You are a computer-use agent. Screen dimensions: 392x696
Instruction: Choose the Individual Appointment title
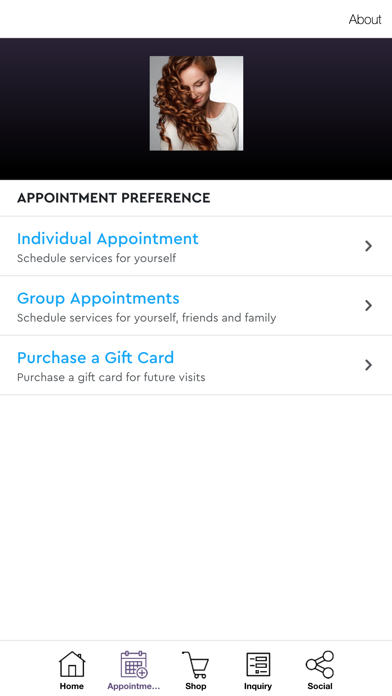108,239
